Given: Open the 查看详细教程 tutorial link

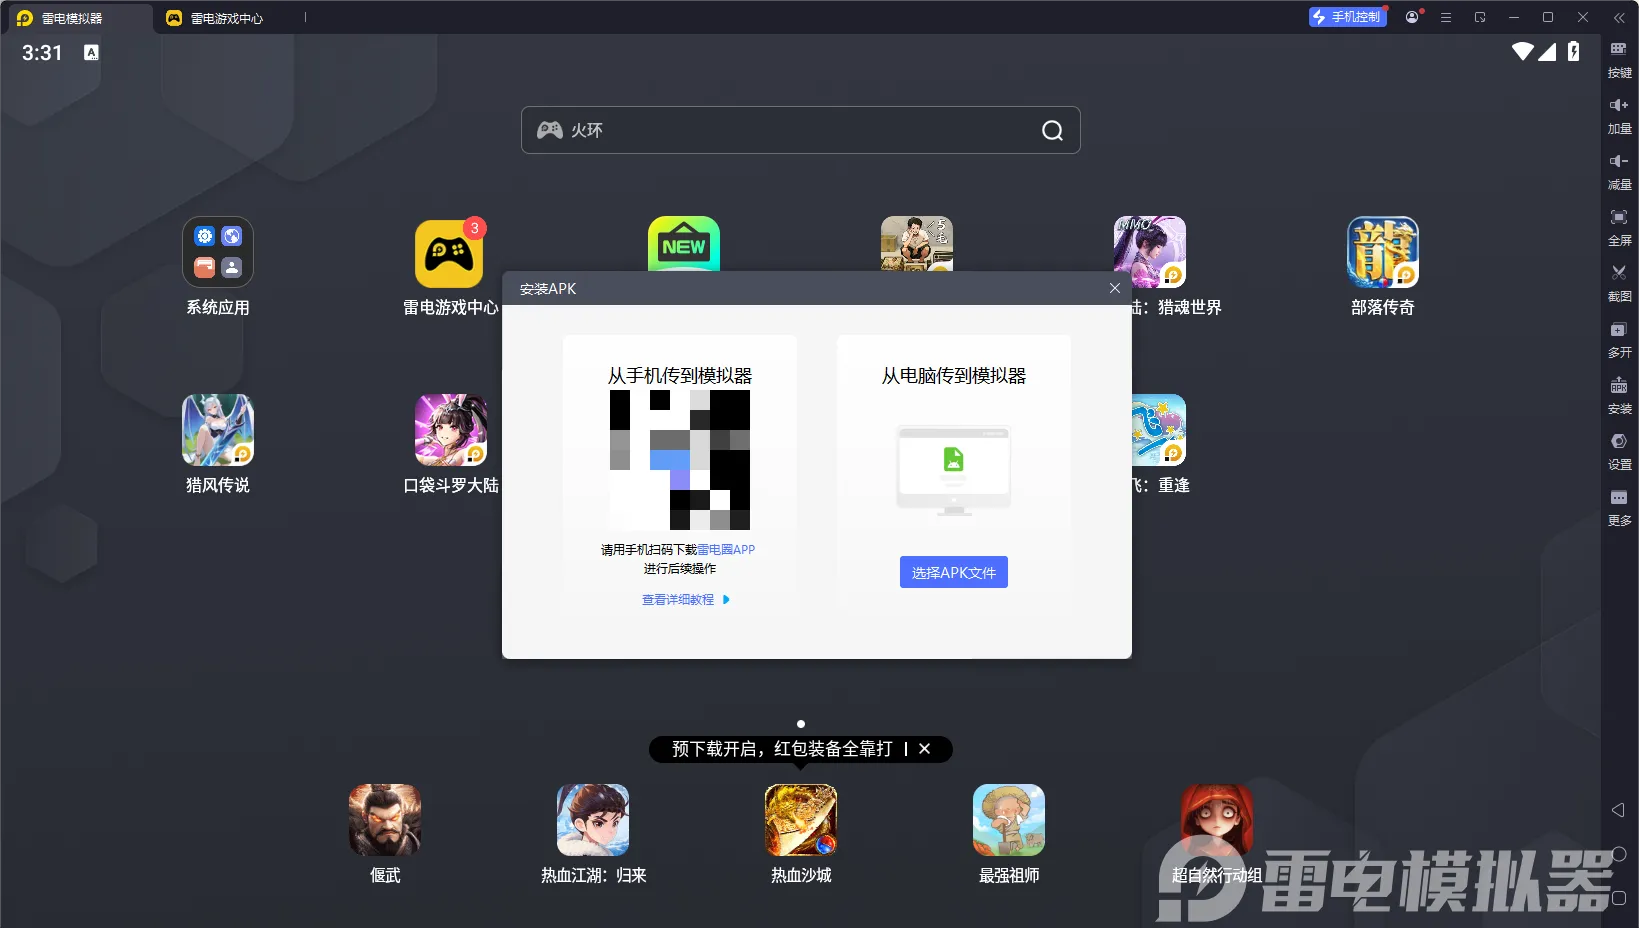Looking at the screenshot, I should (x=686, y=600).
